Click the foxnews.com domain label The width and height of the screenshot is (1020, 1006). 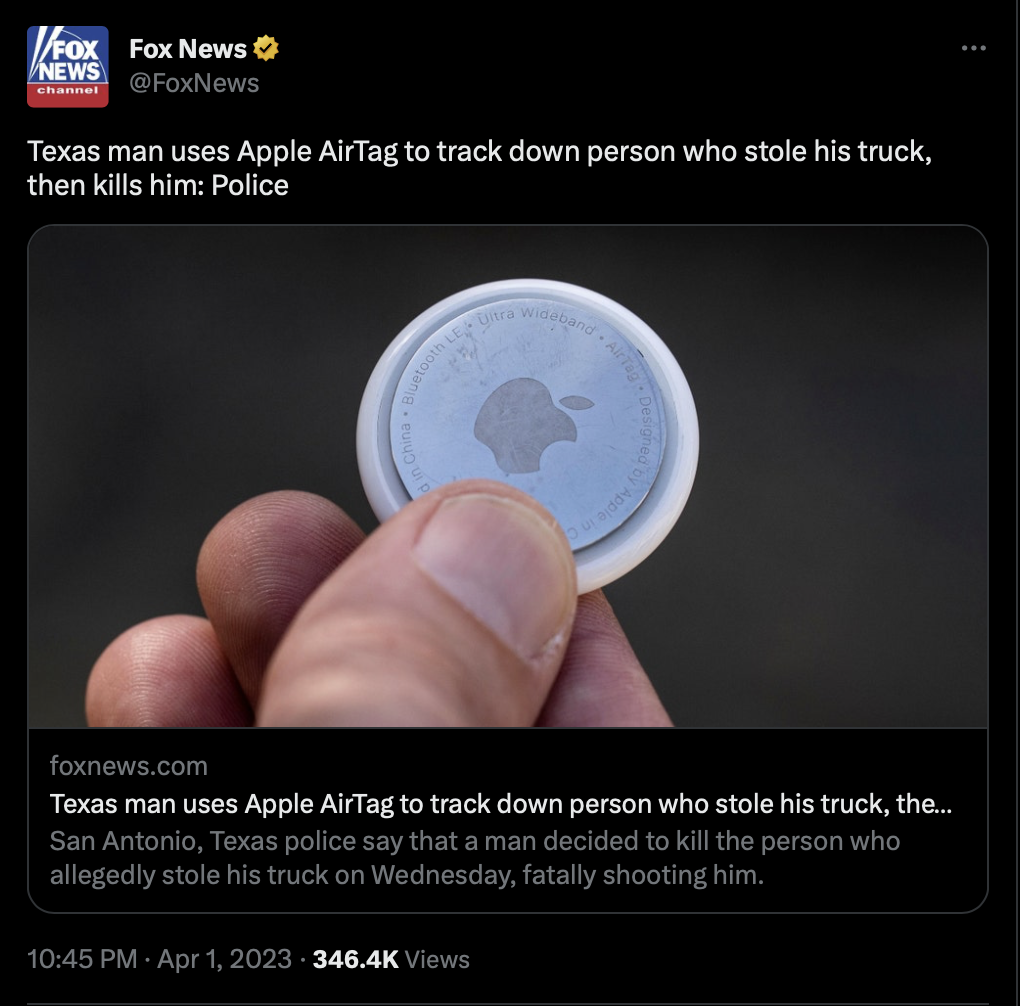(x=129, y=766)
